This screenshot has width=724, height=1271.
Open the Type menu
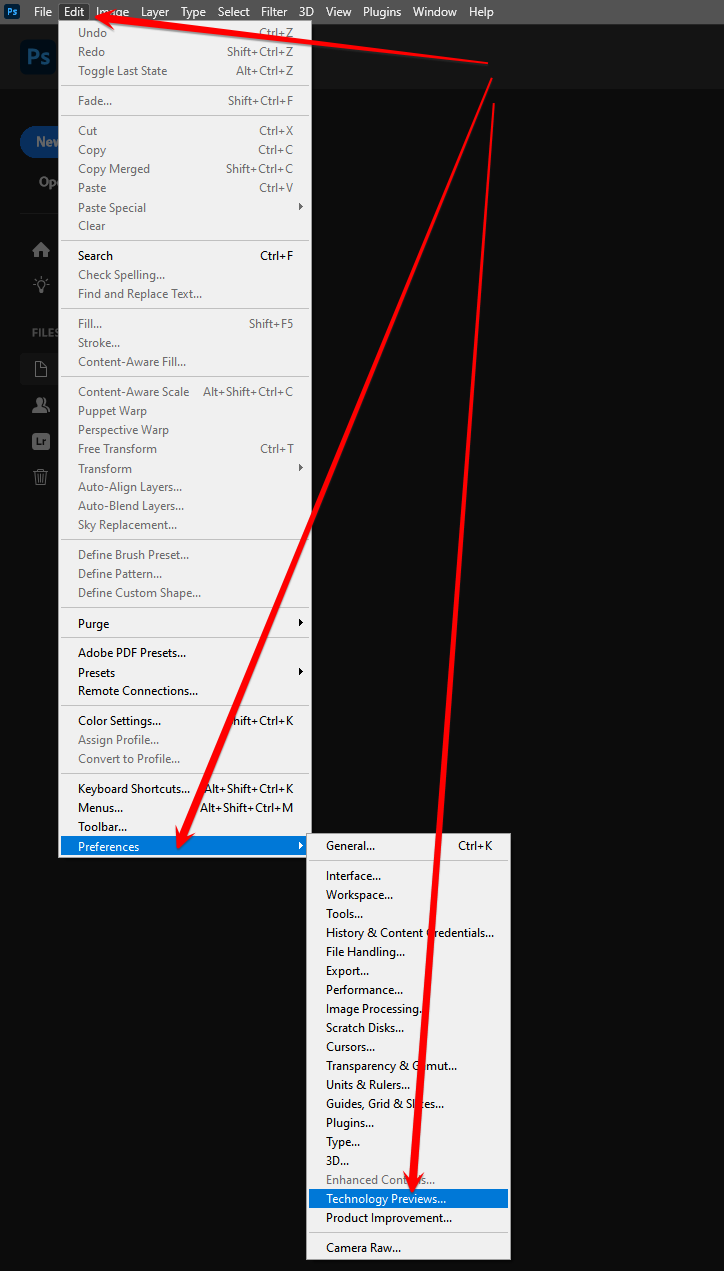pyautogui.click(x=193, y=12)
